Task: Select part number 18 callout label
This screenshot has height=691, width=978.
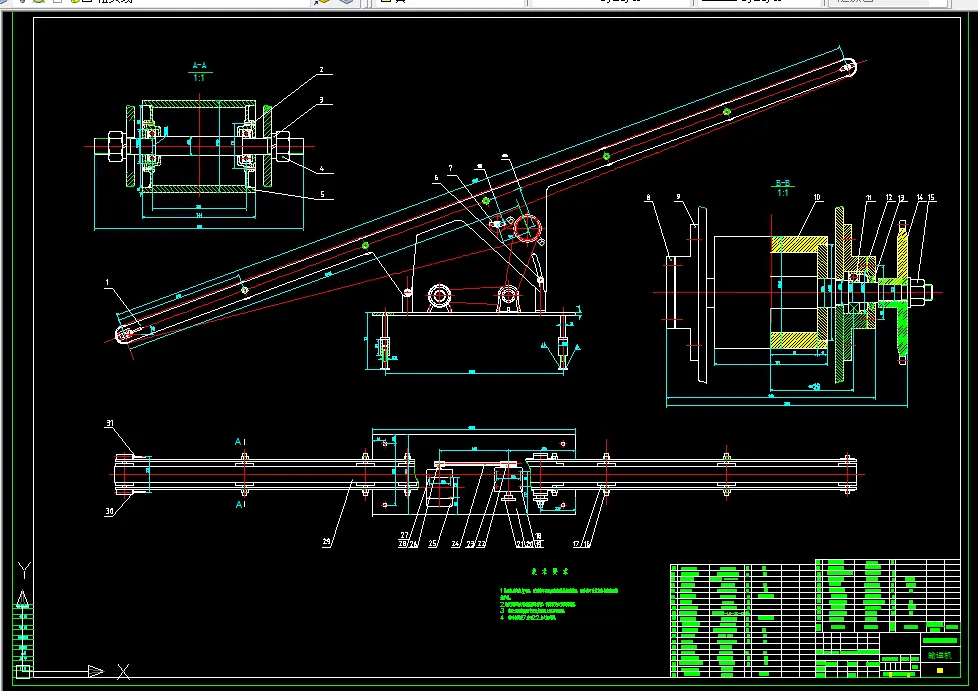Action: click(x=538, y=536)
